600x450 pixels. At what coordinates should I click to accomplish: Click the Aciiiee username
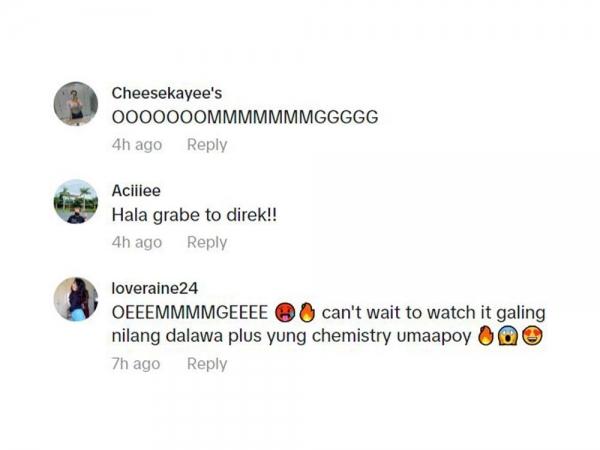point(136,191)
